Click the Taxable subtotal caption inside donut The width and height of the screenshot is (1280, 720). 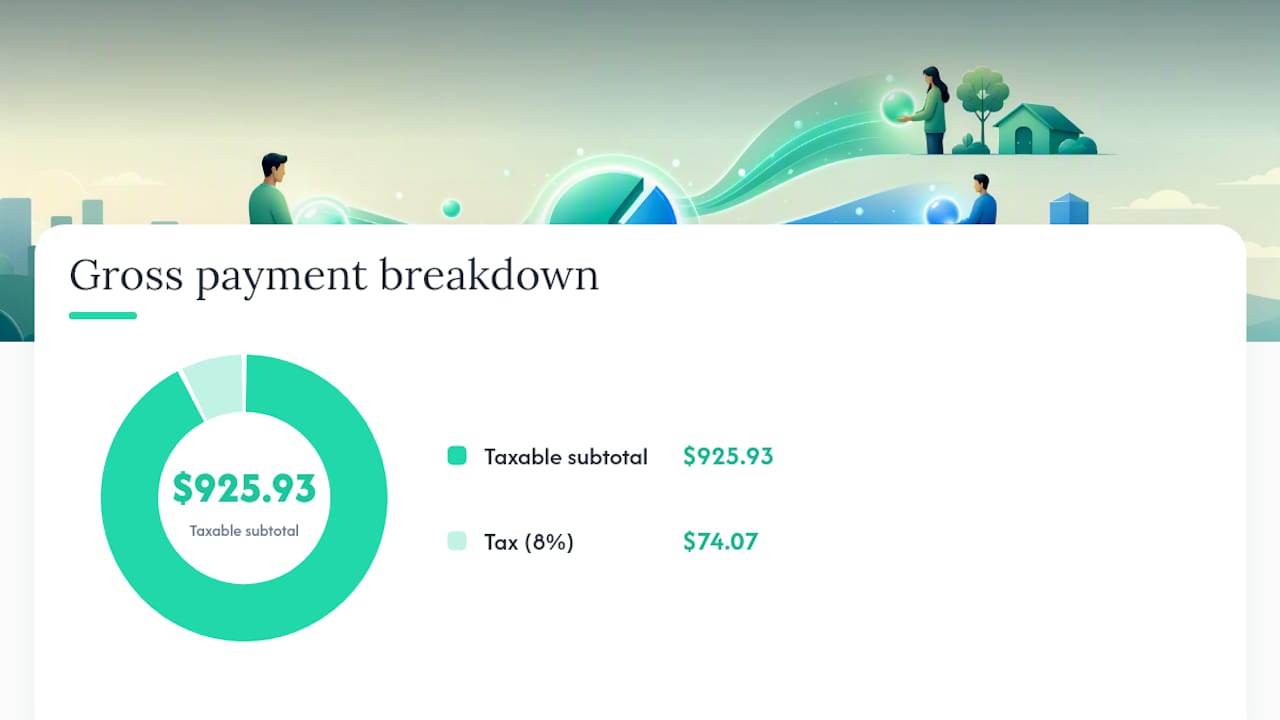(244, 531)
